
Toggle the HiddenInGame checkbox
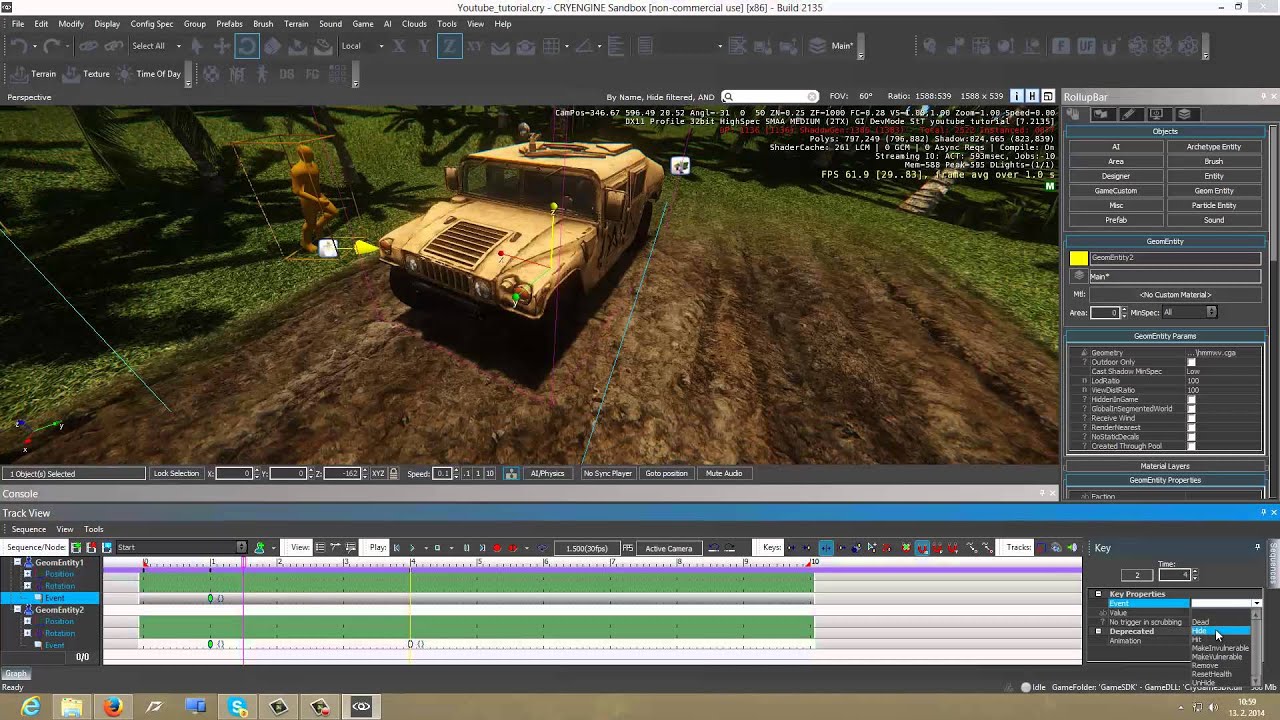click(1191, 400)
